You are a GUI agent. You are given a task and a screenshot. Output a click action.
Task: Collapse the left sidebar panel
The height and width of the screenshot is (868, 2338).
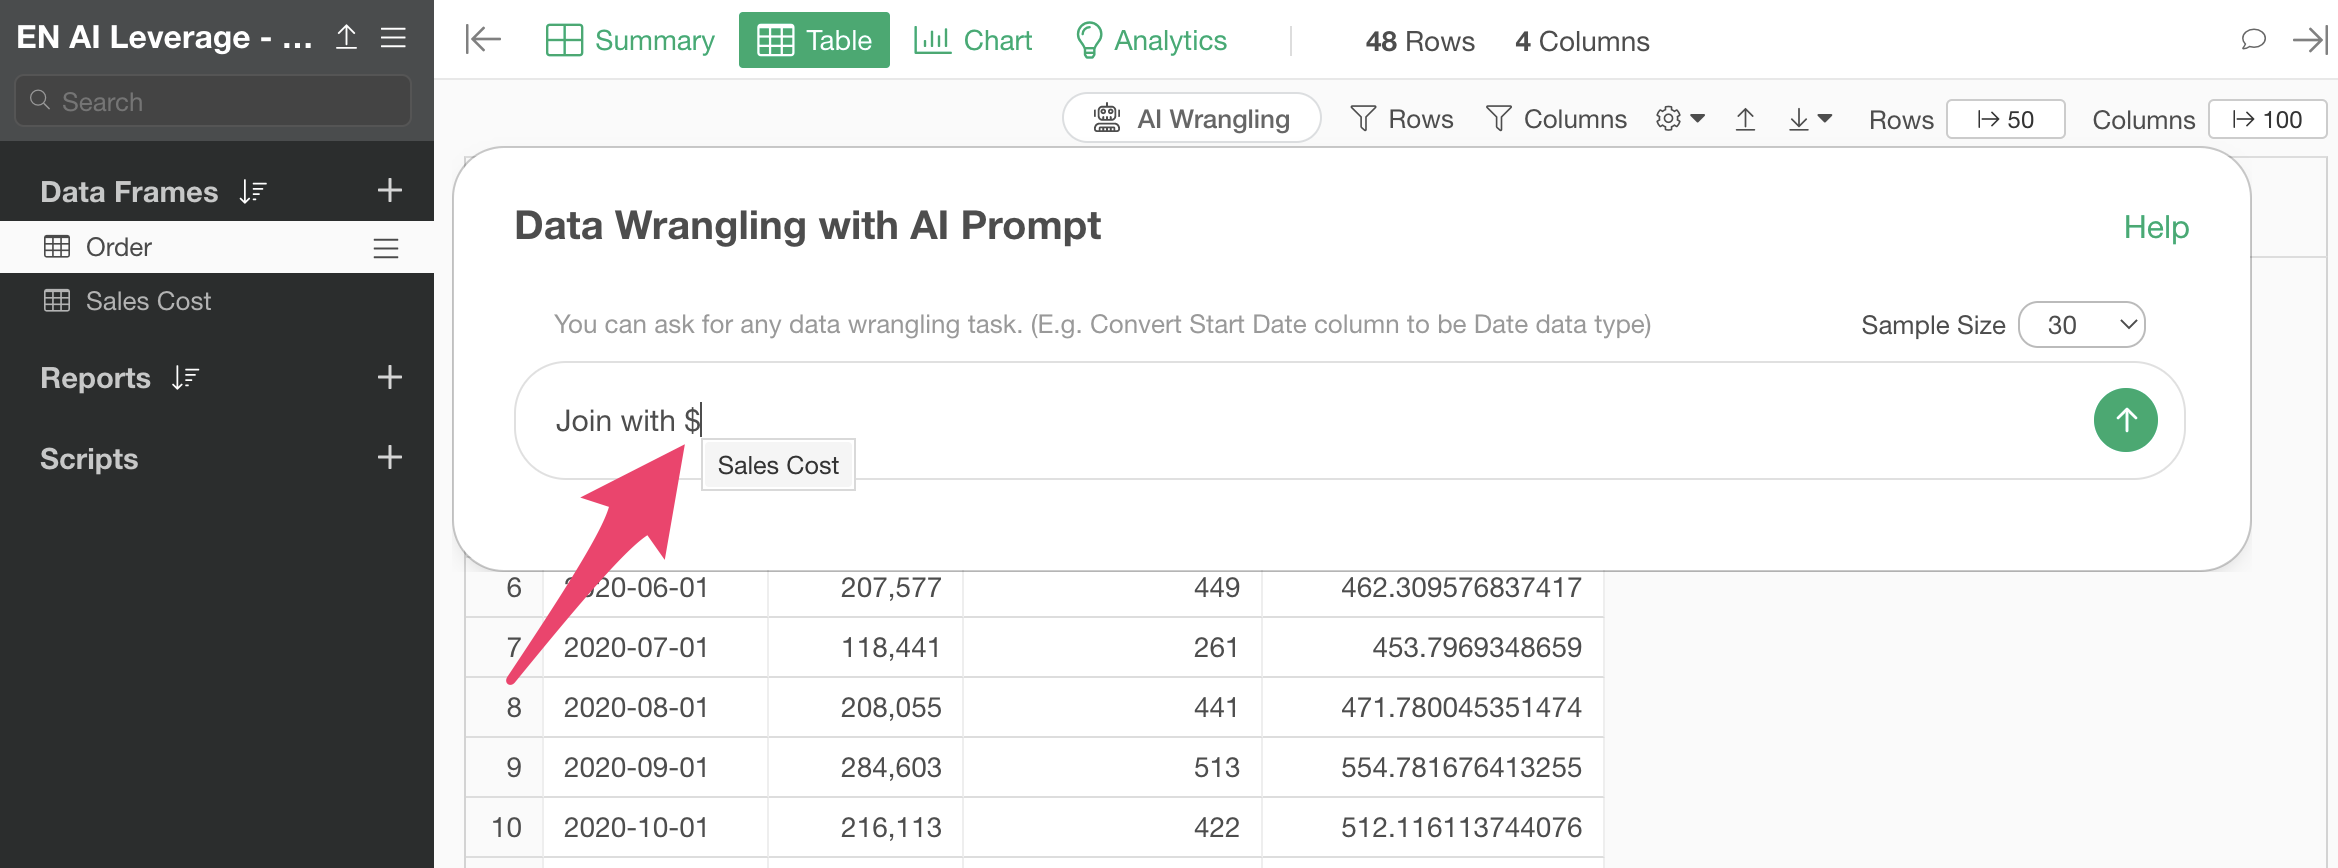coord(483,40)
